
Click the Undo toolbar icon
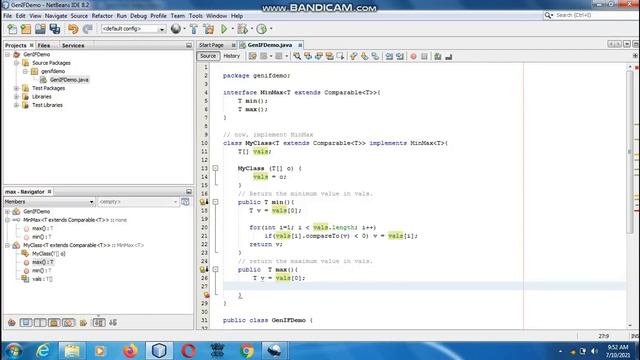[x=73, y=29]
